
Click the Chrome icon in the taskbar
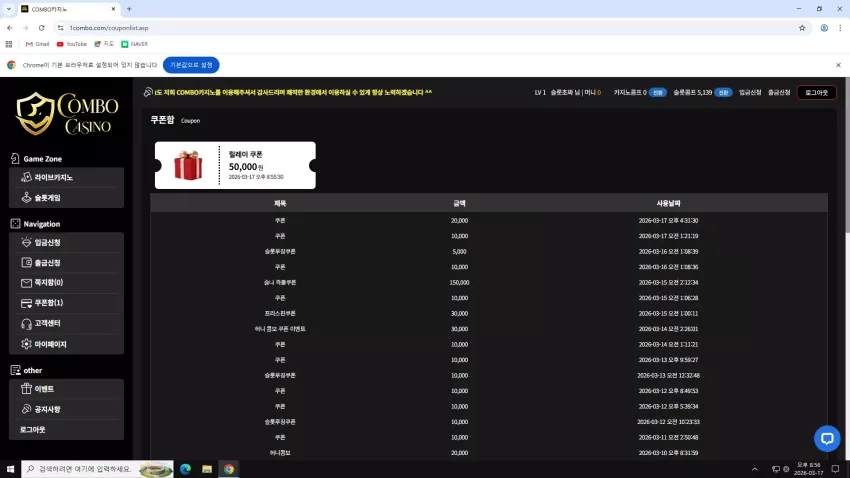tap(229, 469)
